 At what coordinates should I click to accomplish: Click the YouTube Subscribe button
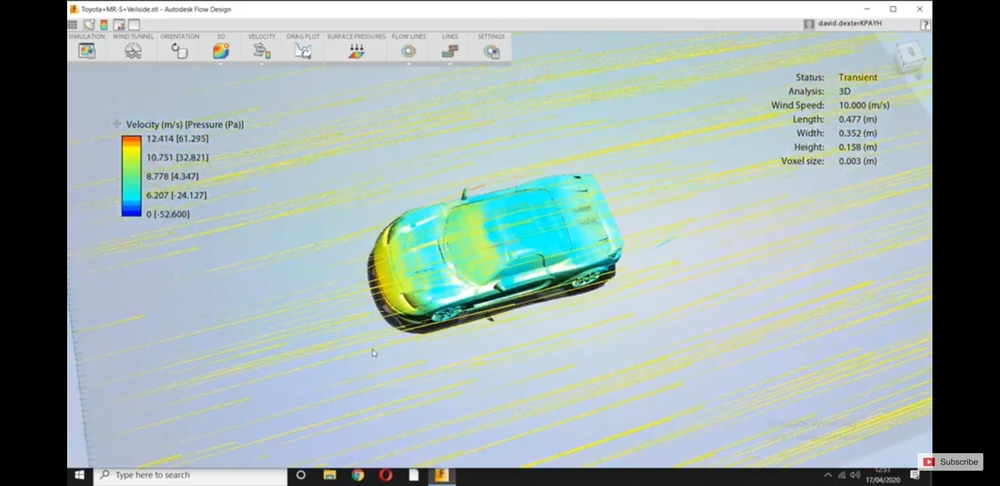[950, 462]
